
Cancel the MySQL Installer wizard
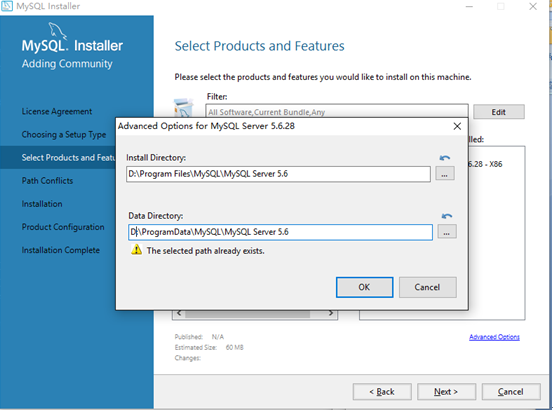click(x=511, y=392)
